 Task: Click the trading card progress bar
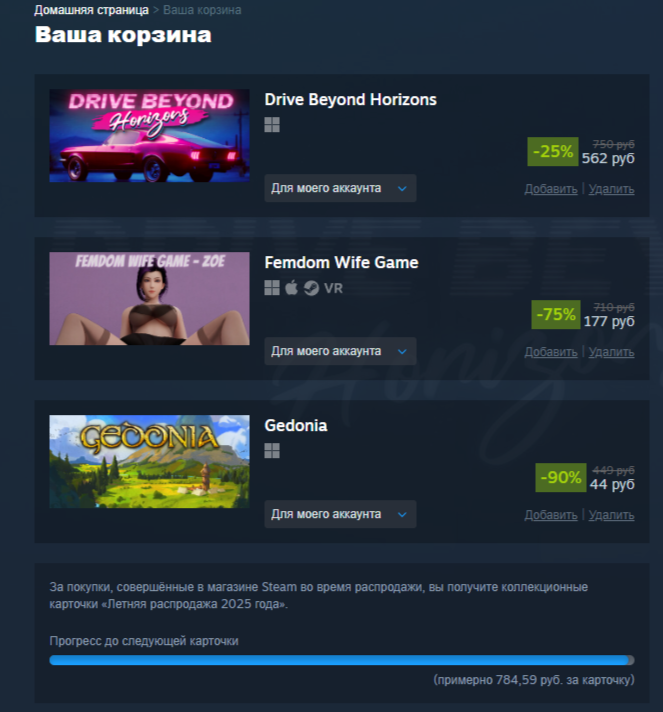341,660
